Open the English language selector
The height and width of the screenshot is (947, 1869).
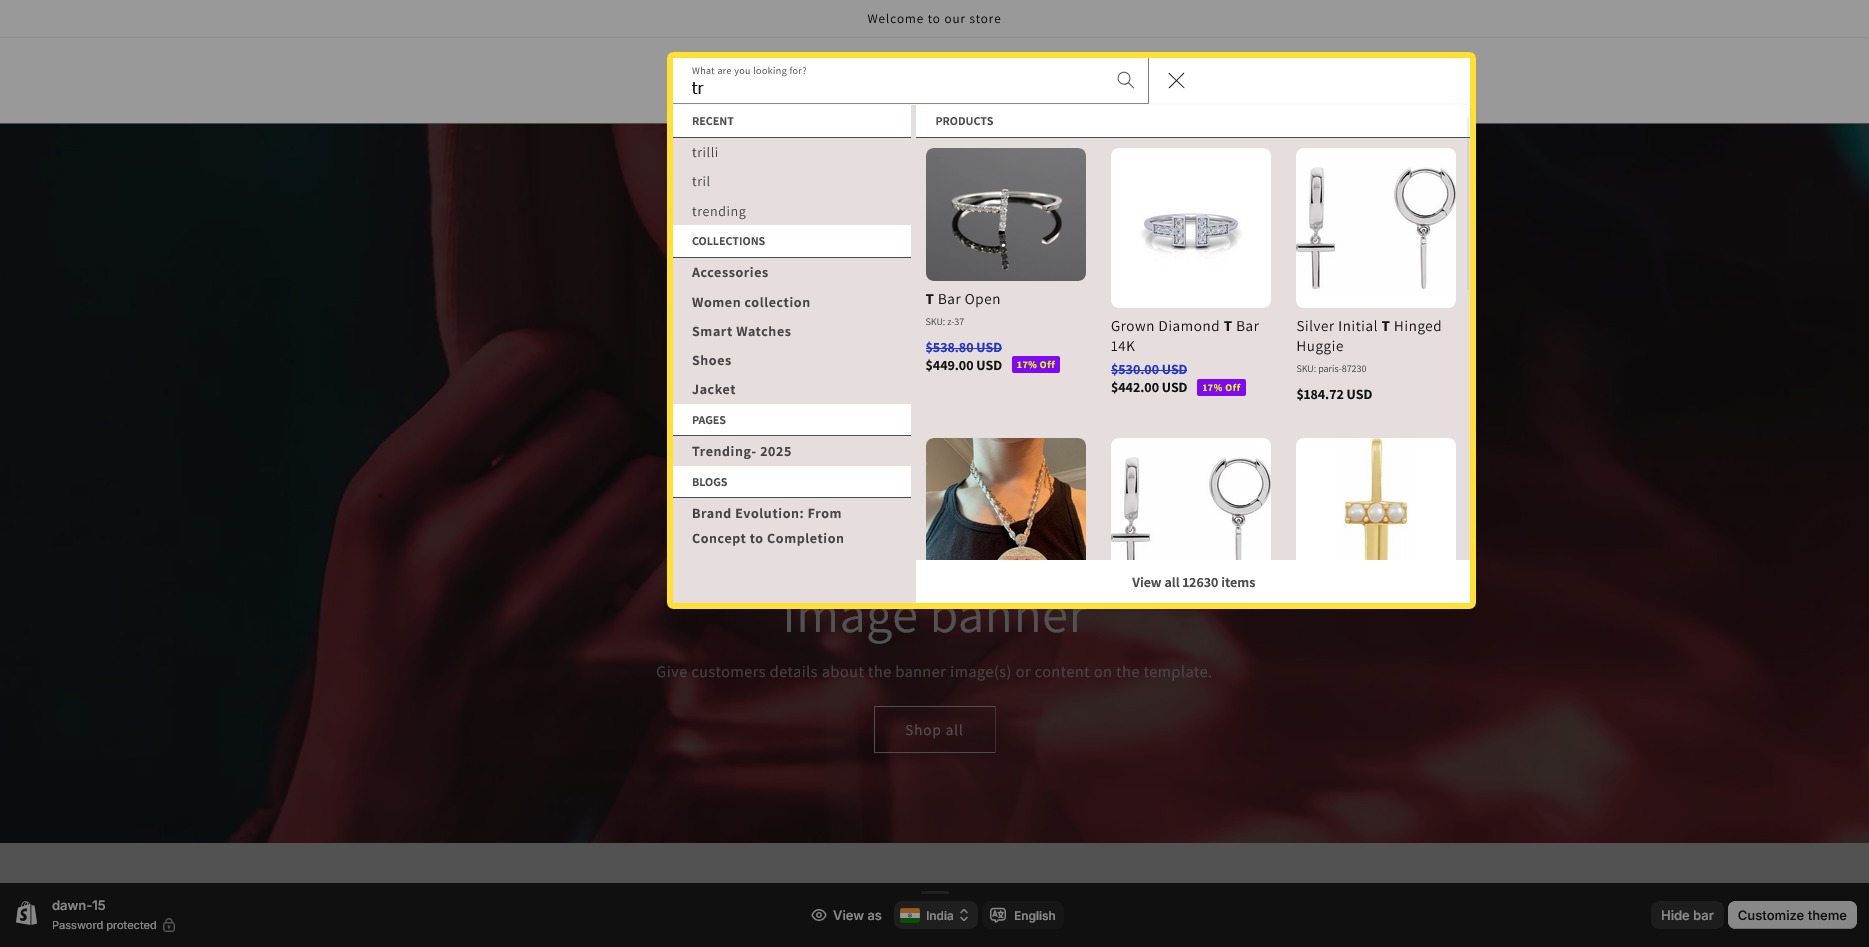tap(1022, 915)
